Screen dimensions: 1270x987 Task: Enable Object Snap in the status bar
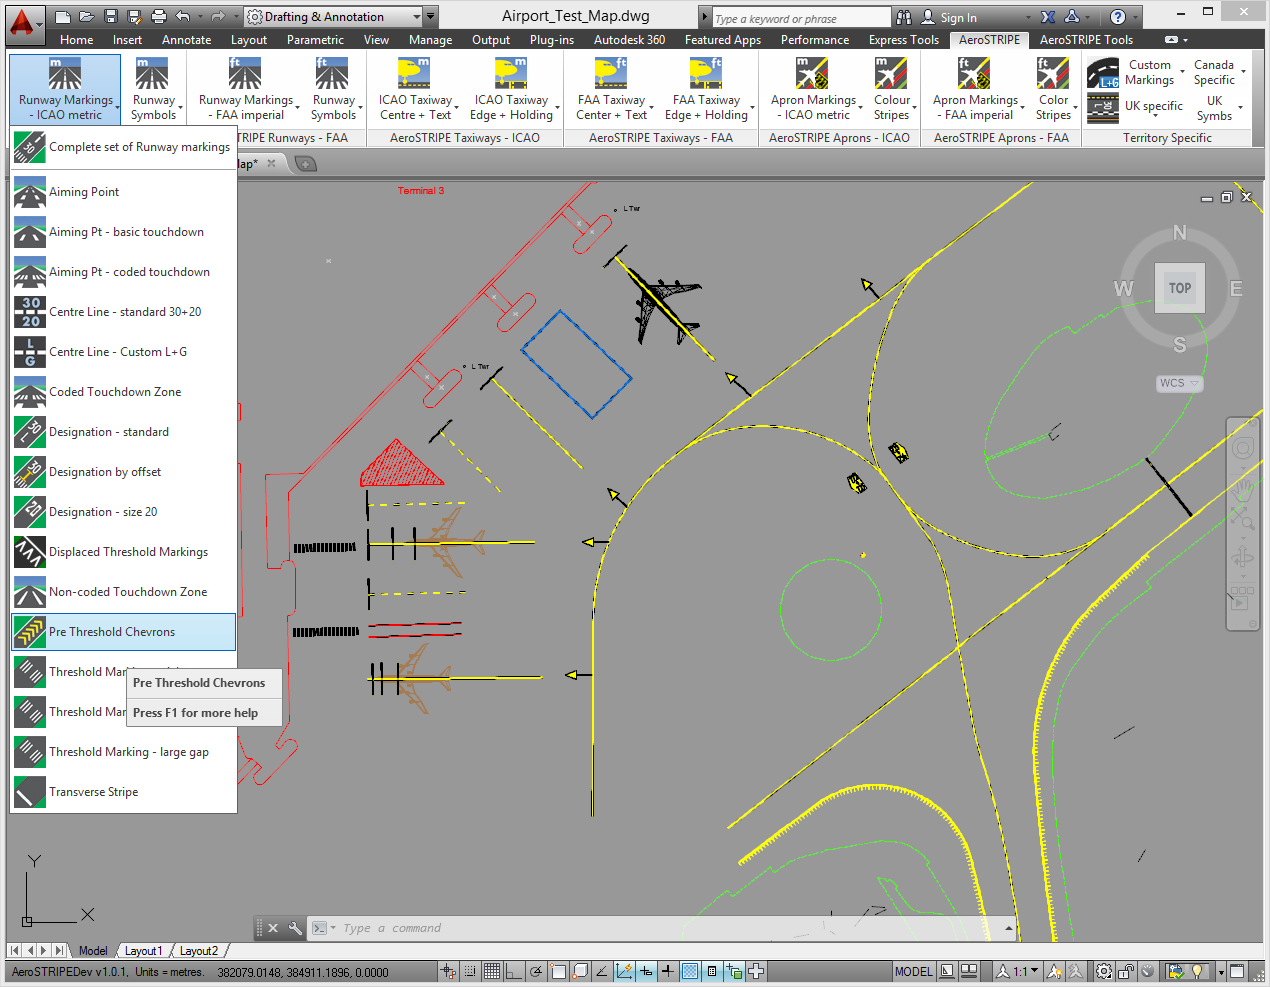[558, 971]
